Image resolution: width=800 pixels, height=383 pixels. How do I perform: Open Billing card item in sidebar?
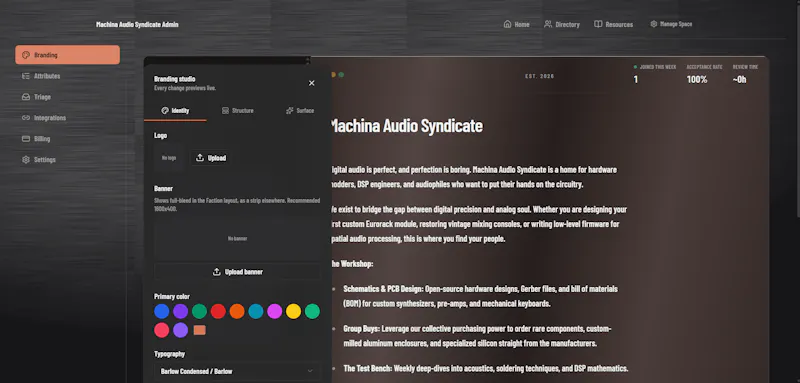tap(67, 139)
